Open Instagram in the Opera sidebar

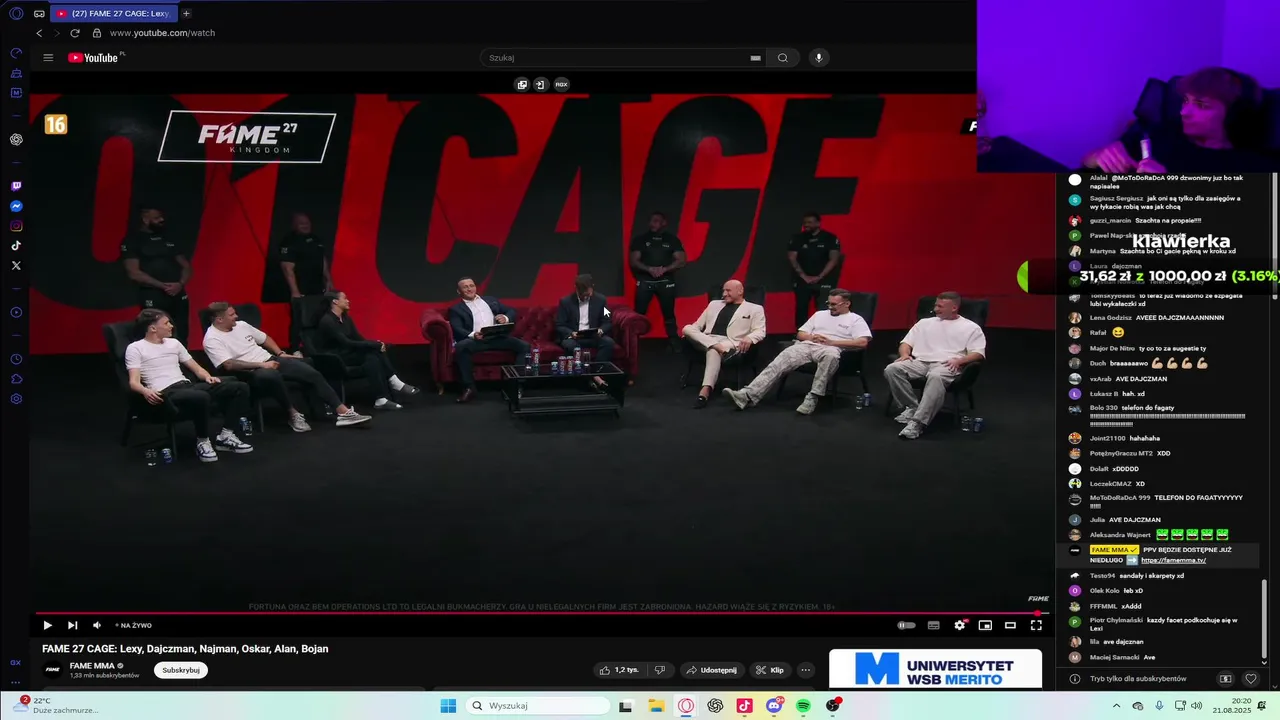(x=16, y=226)
